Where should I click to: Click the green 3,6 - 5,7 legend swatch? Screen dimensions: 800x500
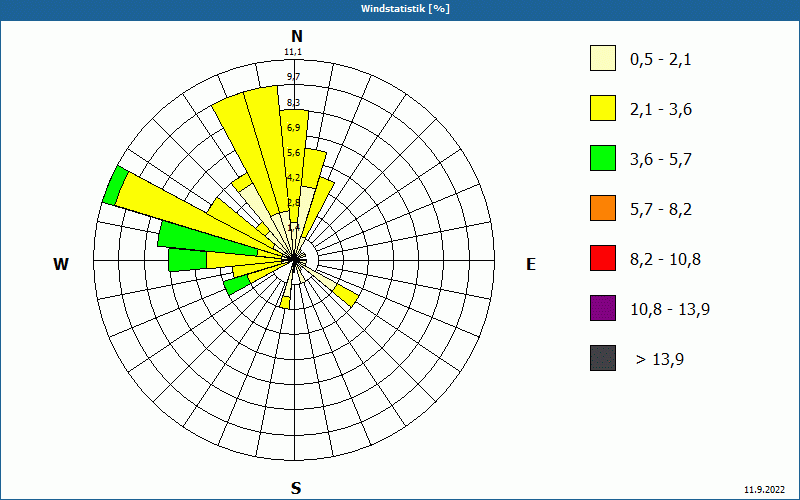(x=603, y=158)
